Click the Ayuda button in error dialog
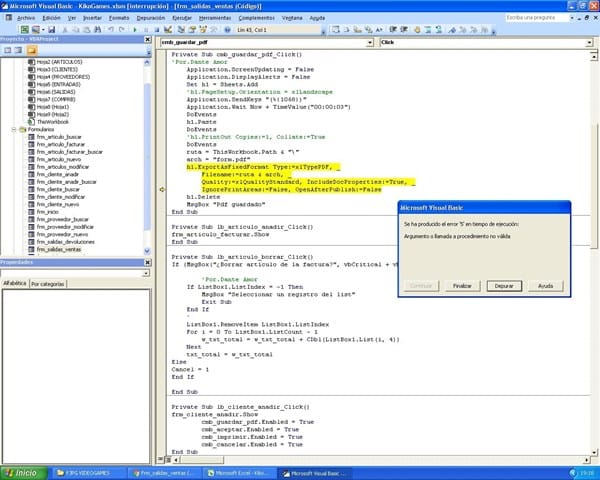 click(546, 285)
